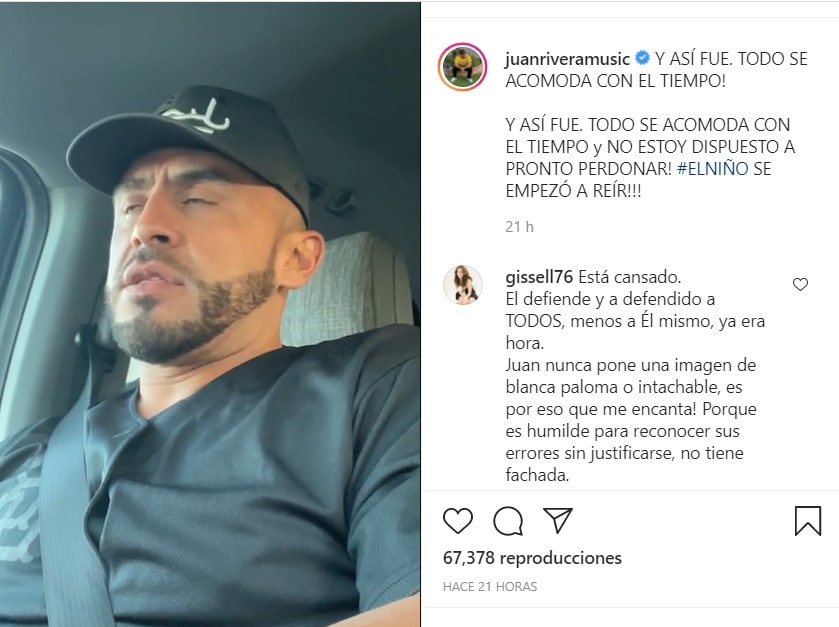Screen dimensions: 839x627
Task: Click the caption paragraph mentioning 'PRONTO PERDONAR!'
Action: click(650, 158)
